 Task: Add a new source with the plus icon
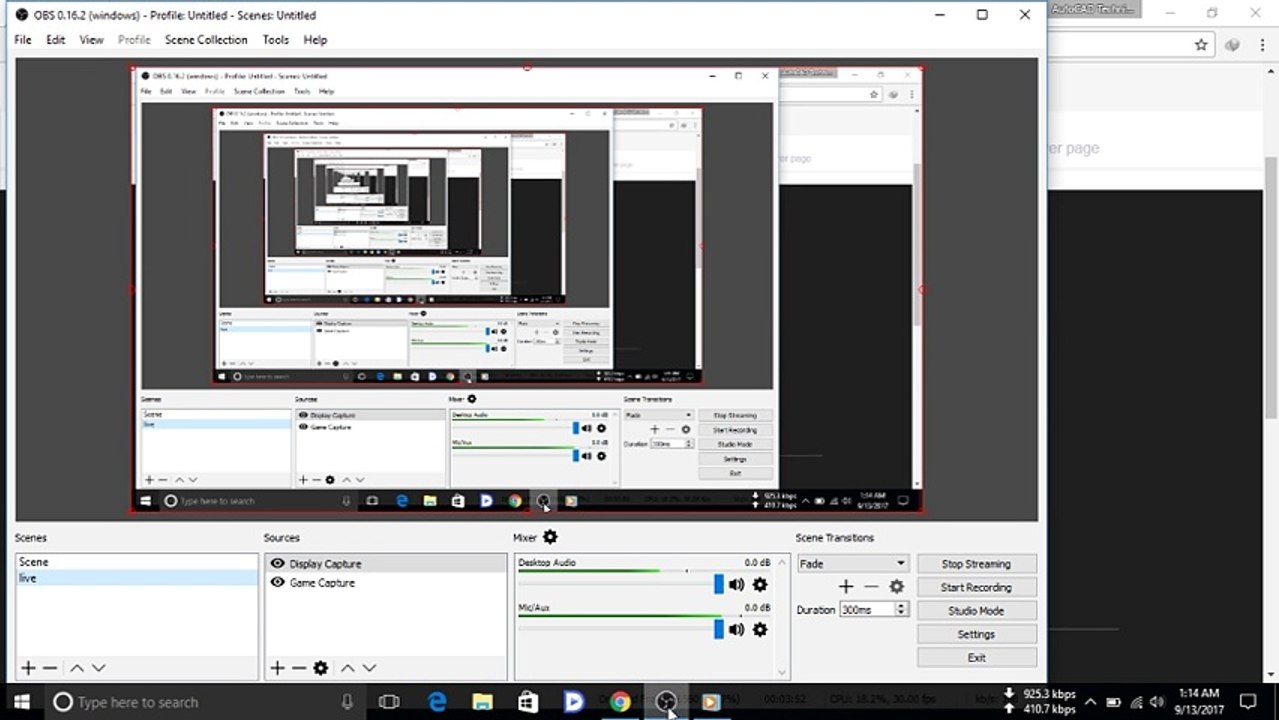[x=277, y=668]
